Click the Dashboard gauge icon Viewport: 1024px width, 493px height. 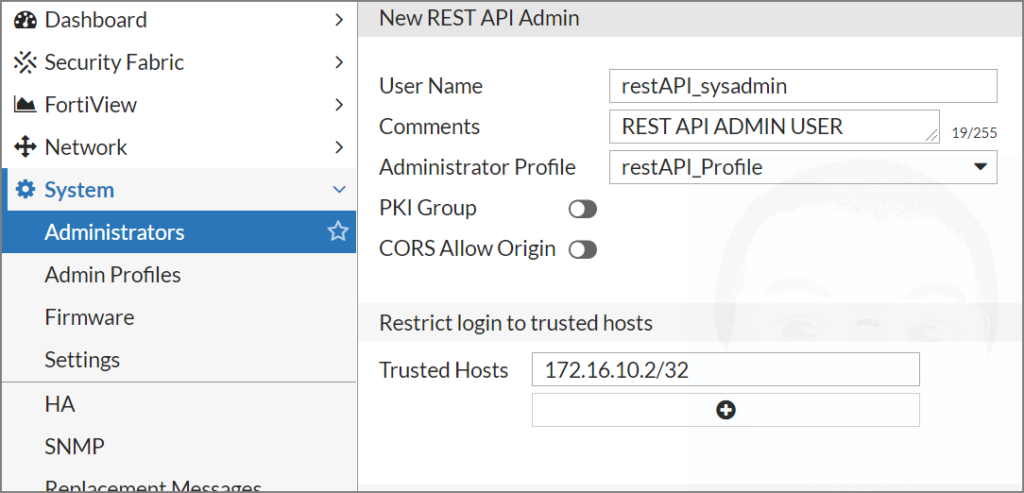25,20
